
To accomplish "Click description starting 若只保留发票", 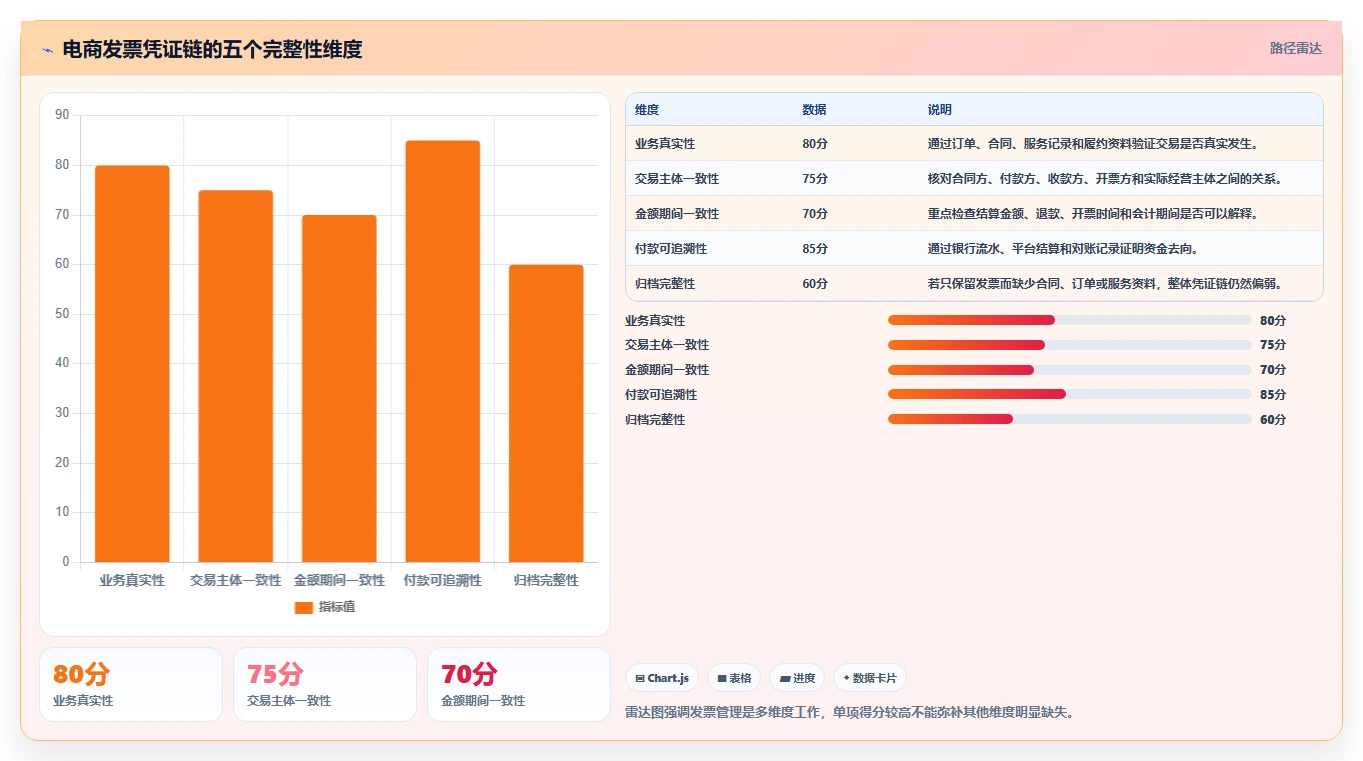I will [x=1105, y=284].
